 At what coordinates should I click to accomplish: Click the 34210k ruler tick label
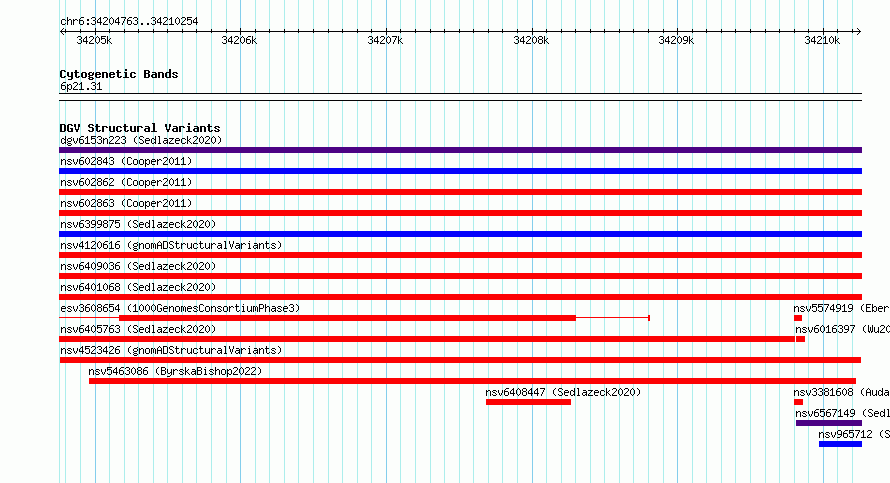click(822, 40)
